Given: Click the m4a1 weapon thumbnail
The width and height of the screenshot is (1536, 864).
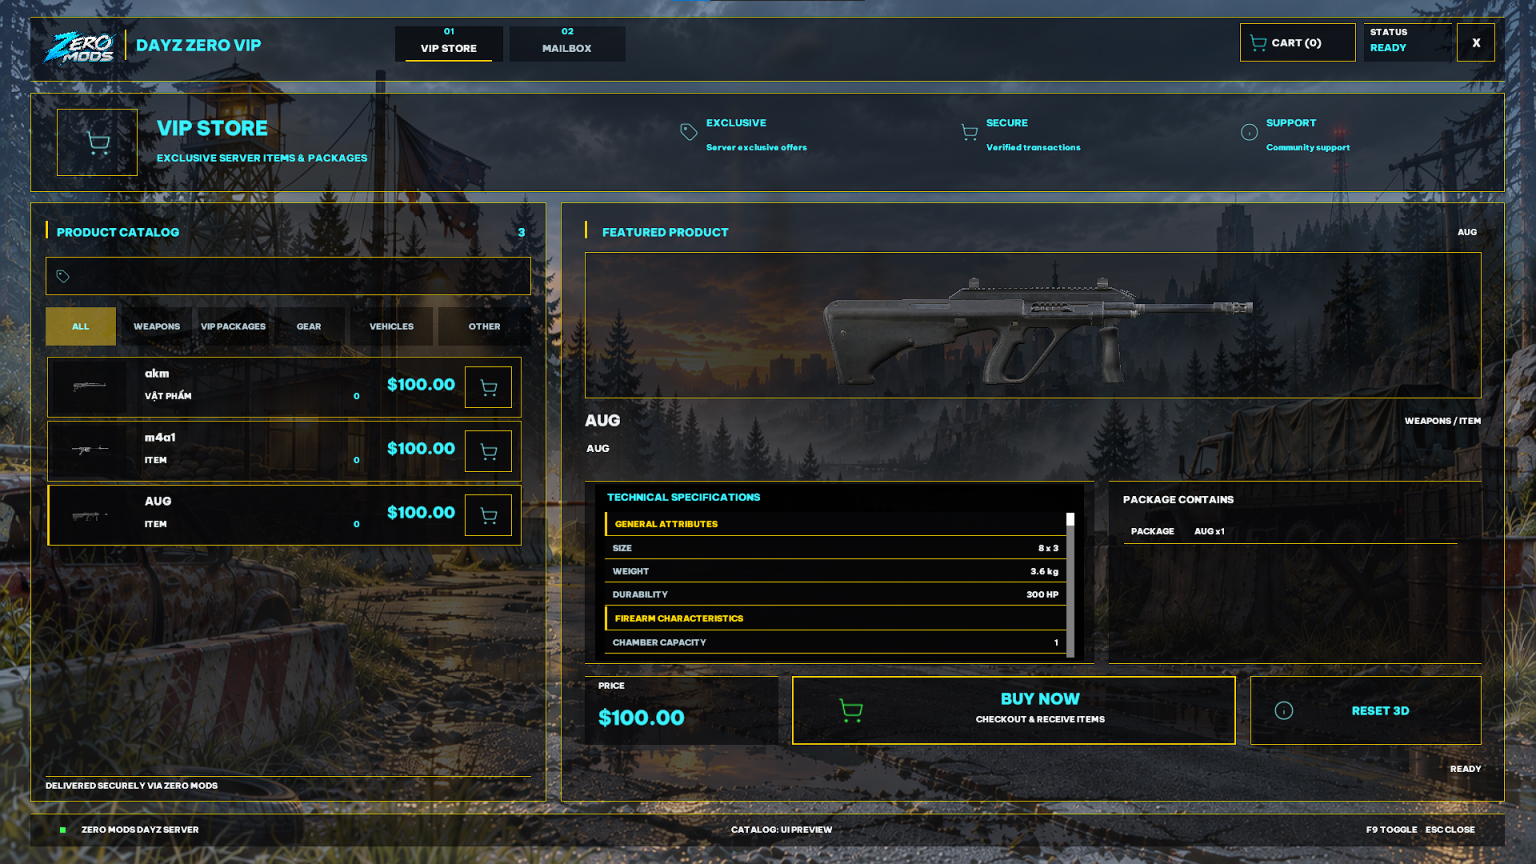Looking at the screenshot, I should coord(89,450).
